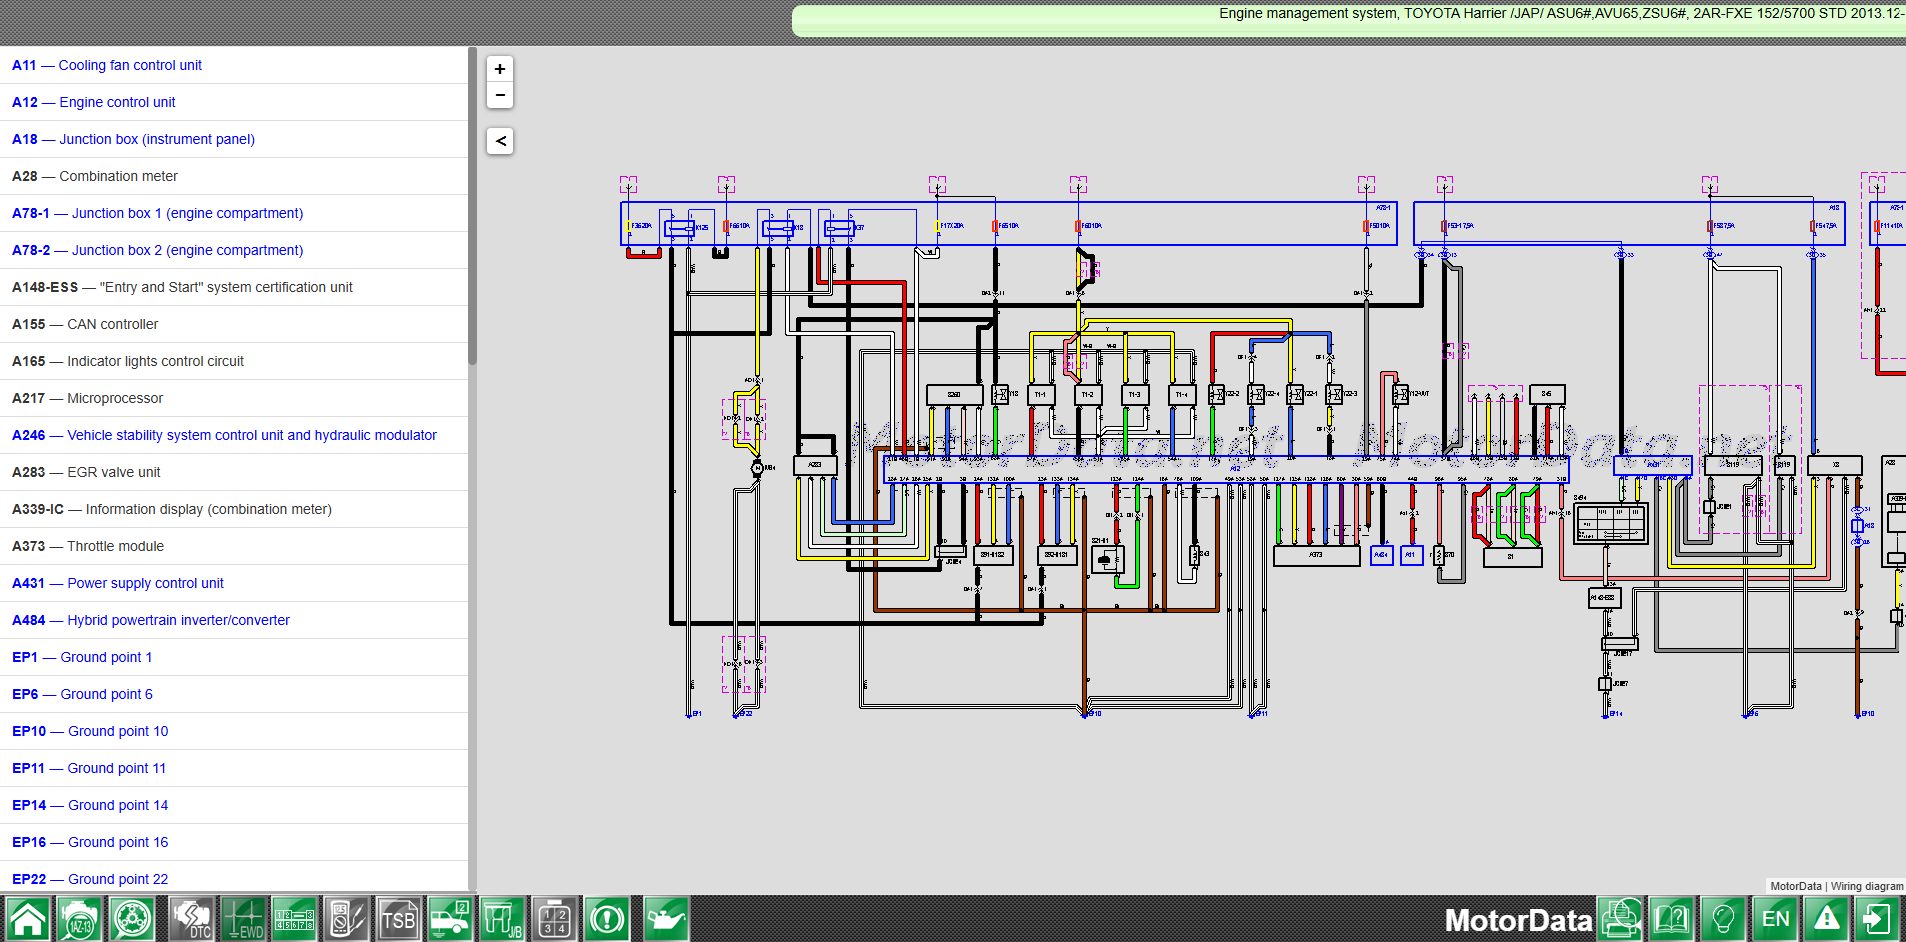
Task: Open the vehicle component location icon
Action: (x=450, y=919)
